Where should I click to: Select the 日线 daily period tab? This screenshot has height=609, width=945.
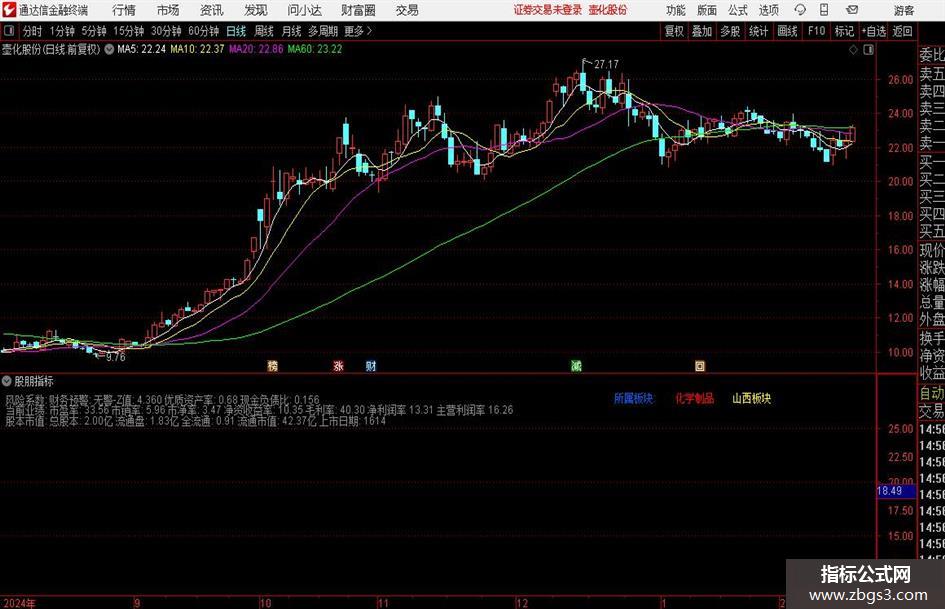[236, 31]
